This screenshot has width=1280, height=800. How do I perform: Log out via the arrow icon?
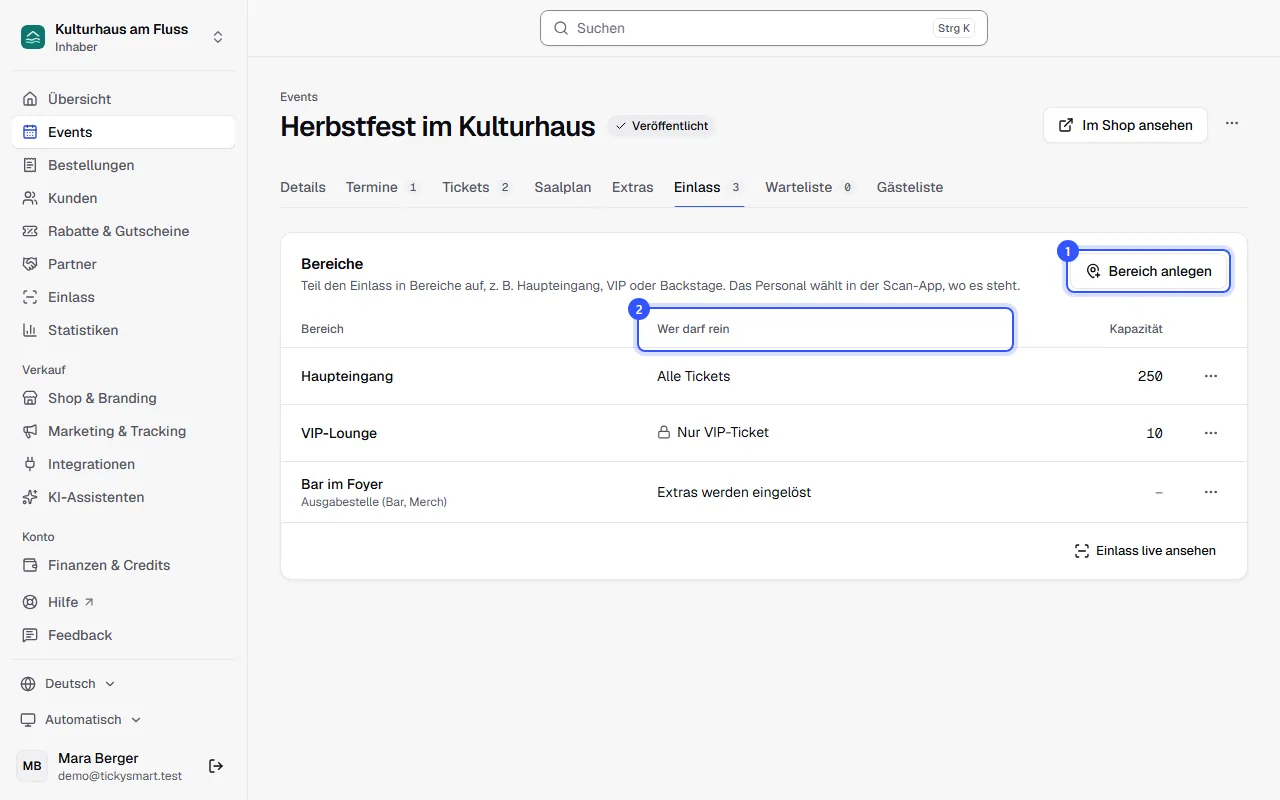pos(216,766)
